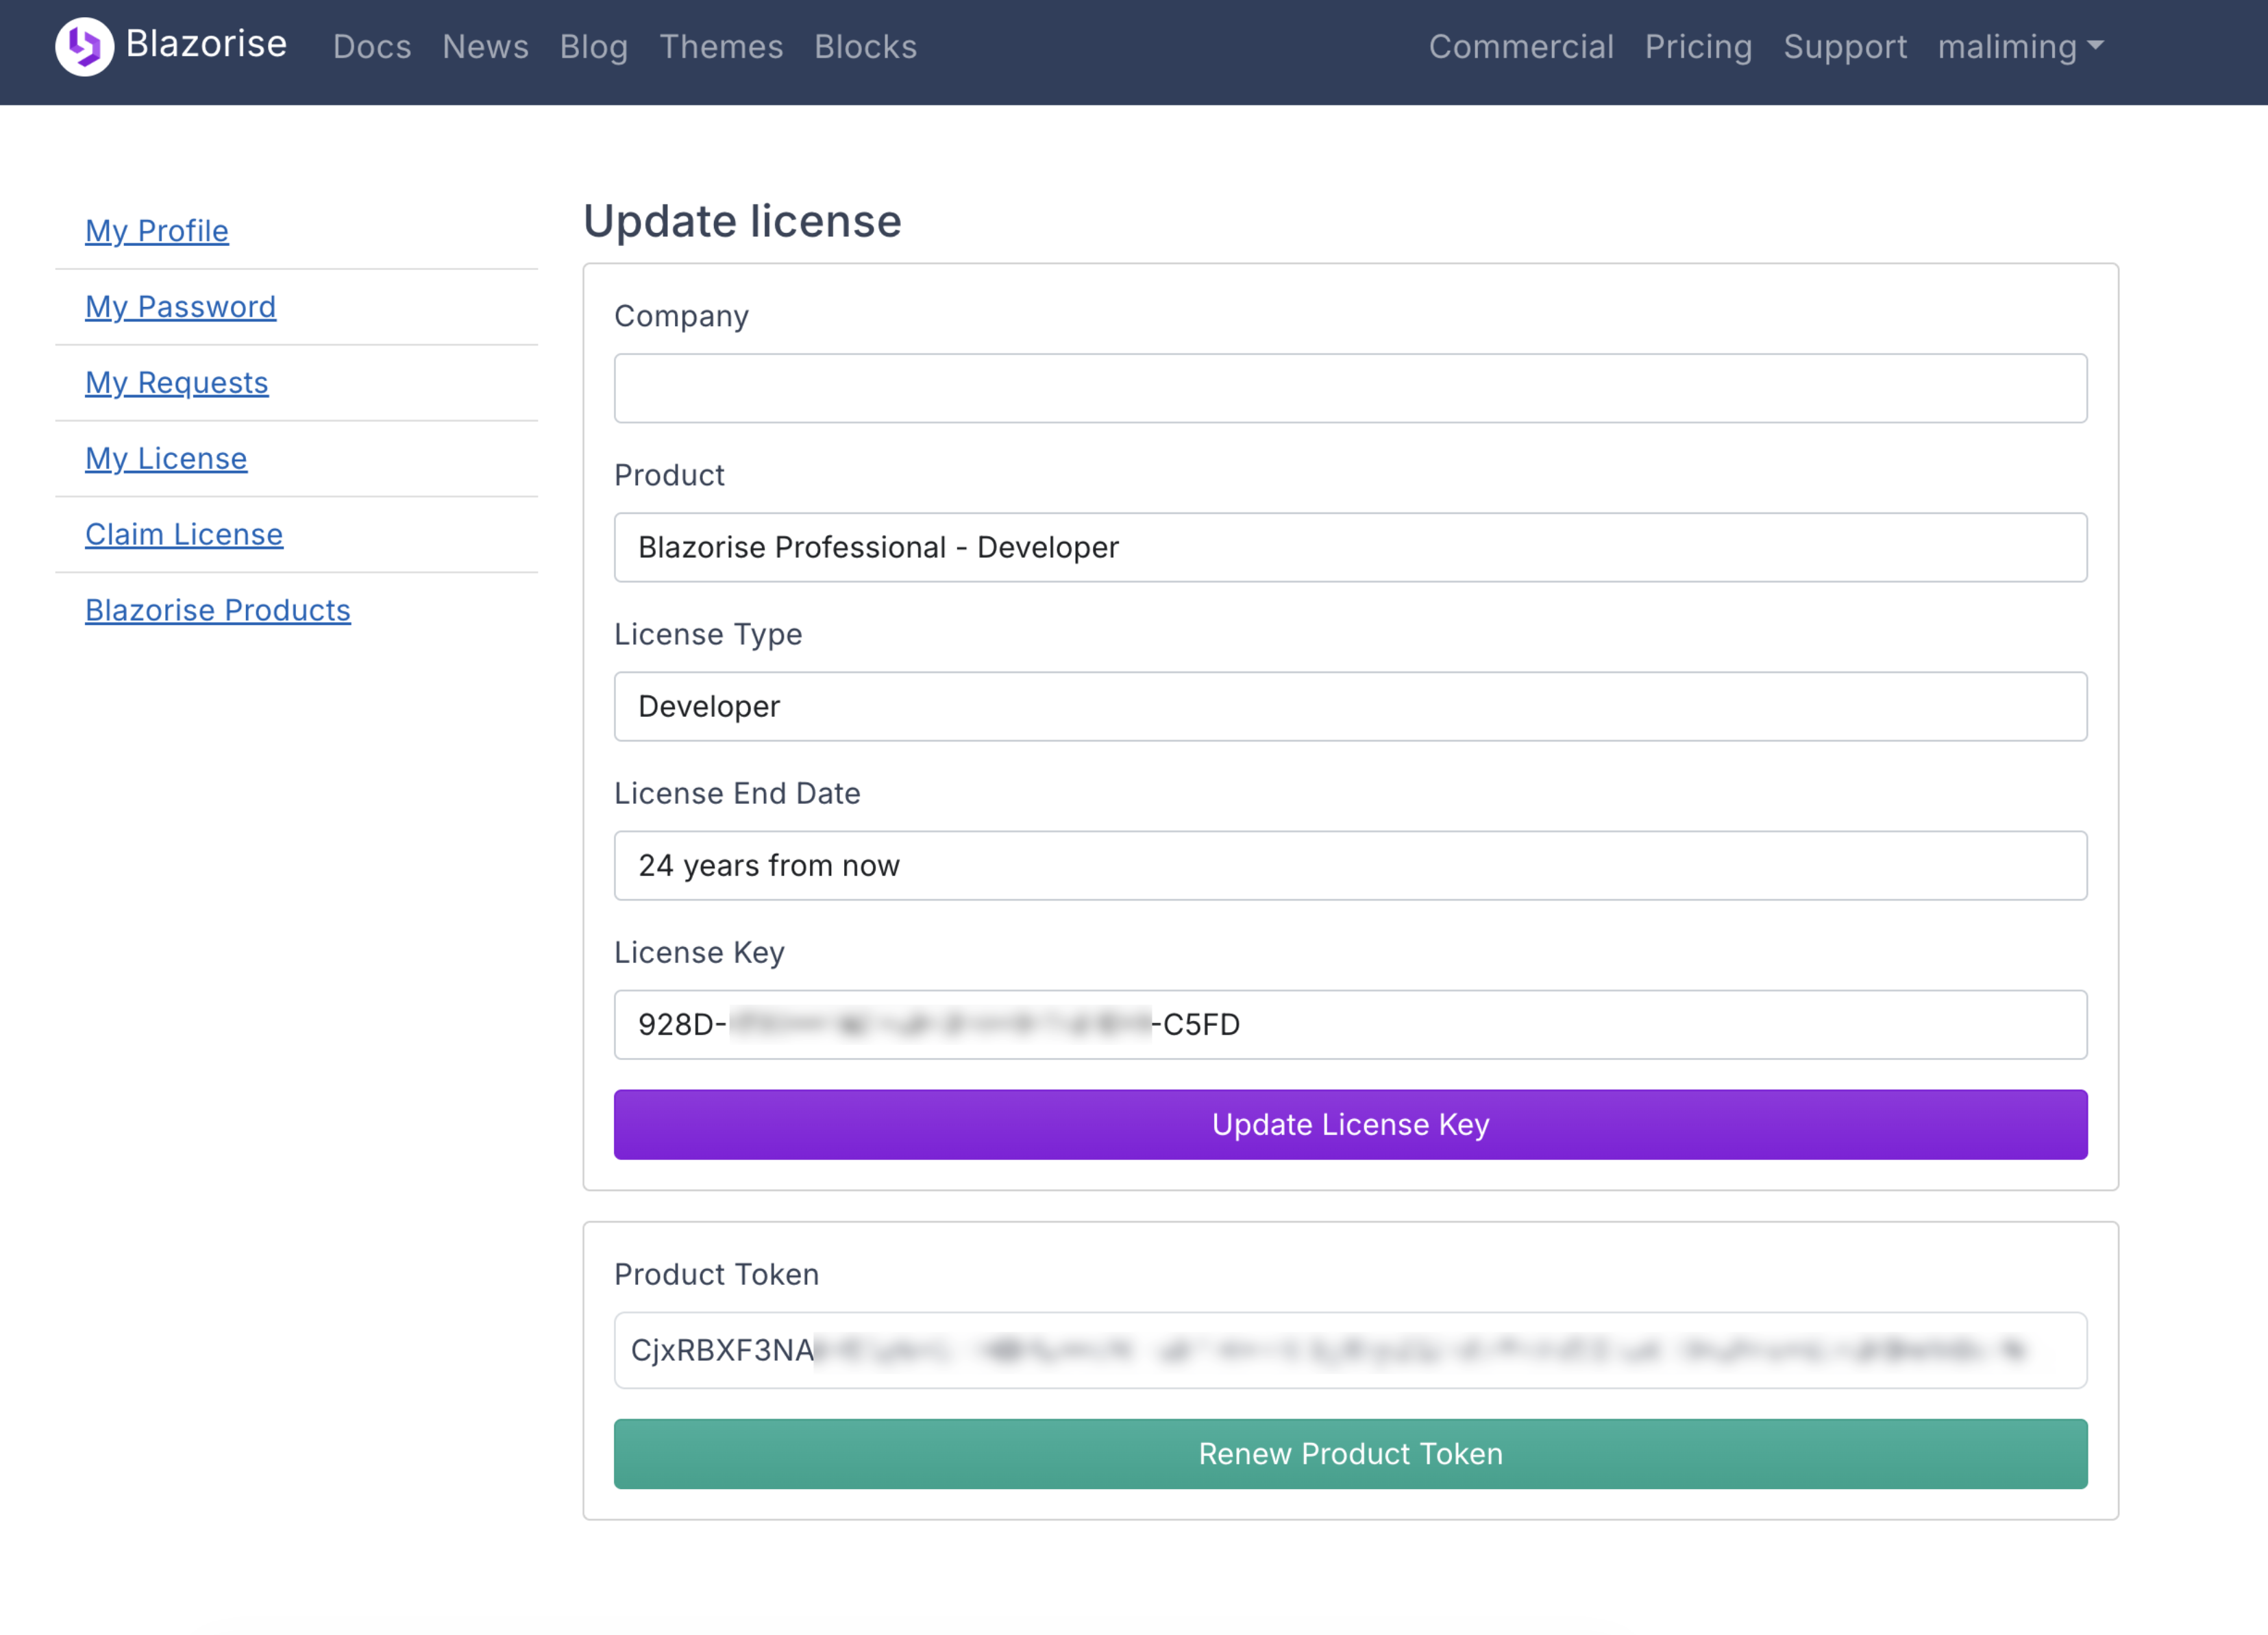Click the License End Date field

1350,865
